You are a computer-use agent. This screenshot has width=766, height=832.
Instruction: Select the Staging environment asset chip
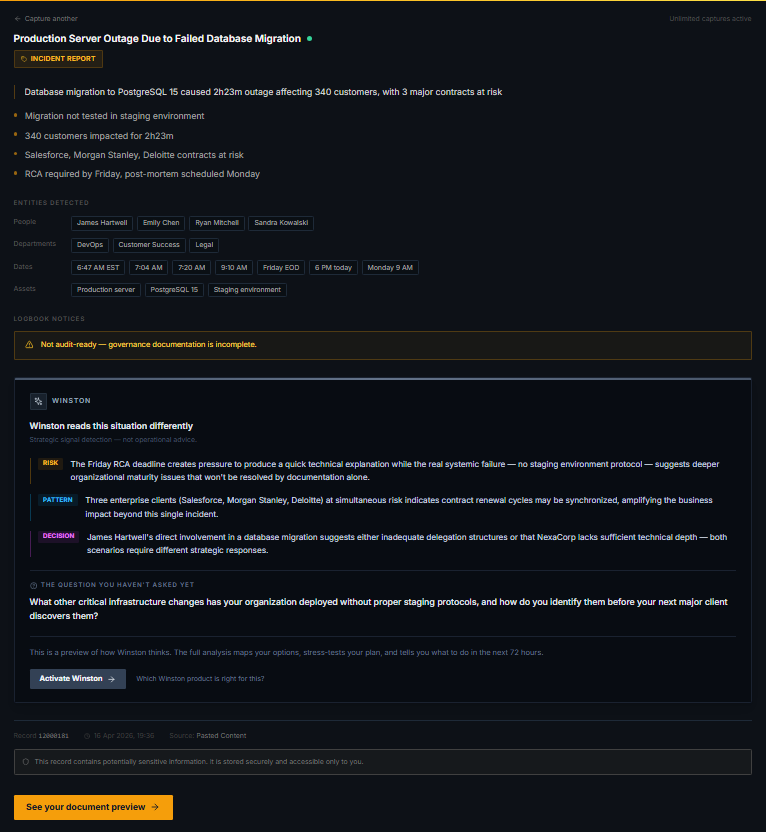coord(247,290)
